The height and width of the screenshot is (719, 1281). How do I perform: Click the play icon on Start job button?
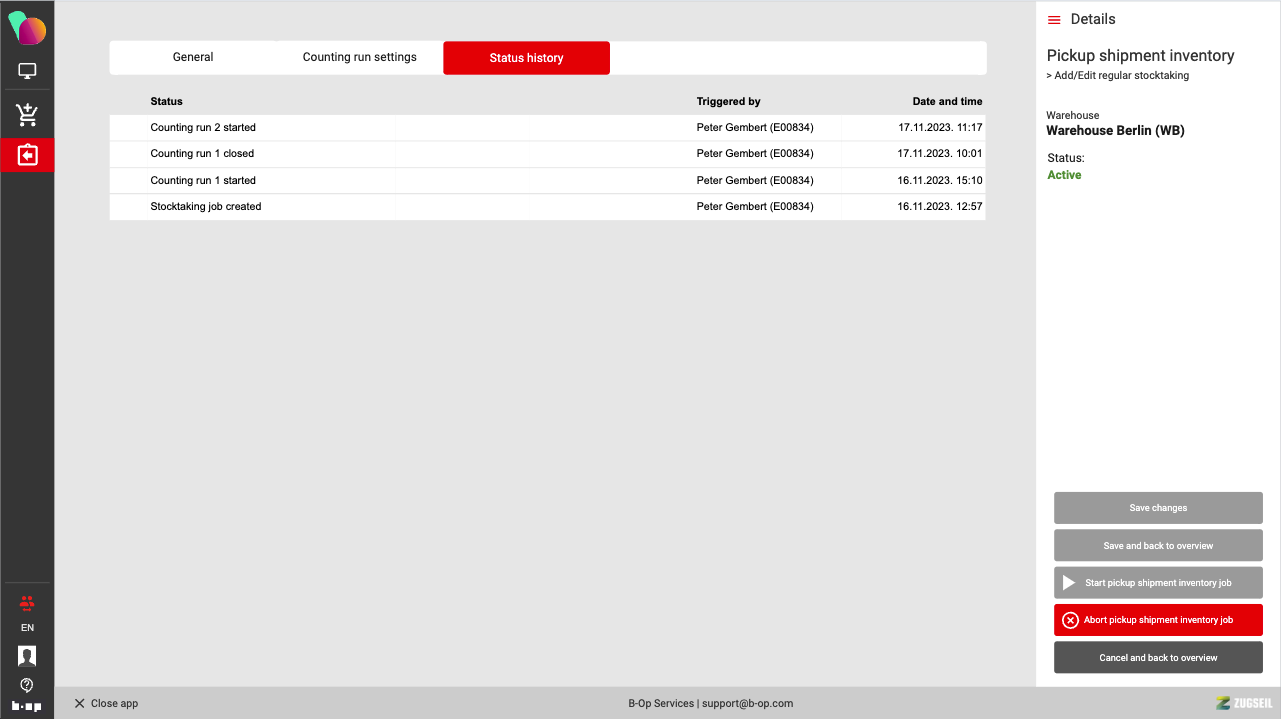coord(1069,583)
